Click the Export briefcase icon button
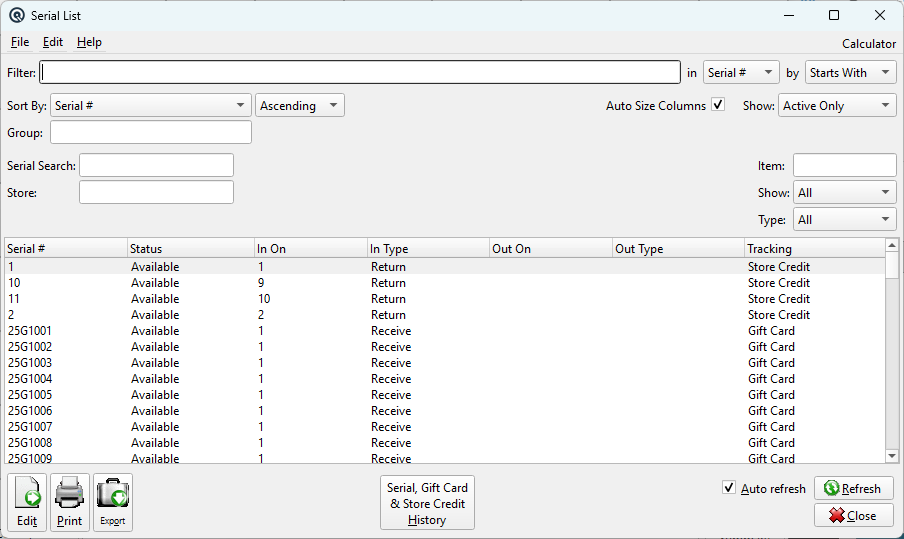 pyautogui.click(x=113, y=503)
